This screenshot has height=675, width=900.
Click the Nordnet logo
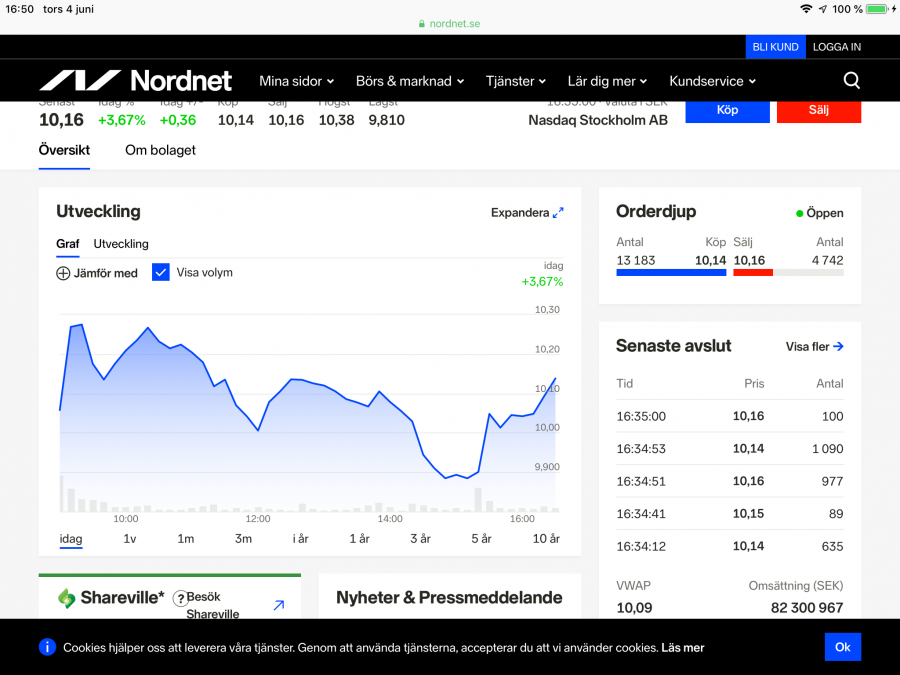(135, 81)
